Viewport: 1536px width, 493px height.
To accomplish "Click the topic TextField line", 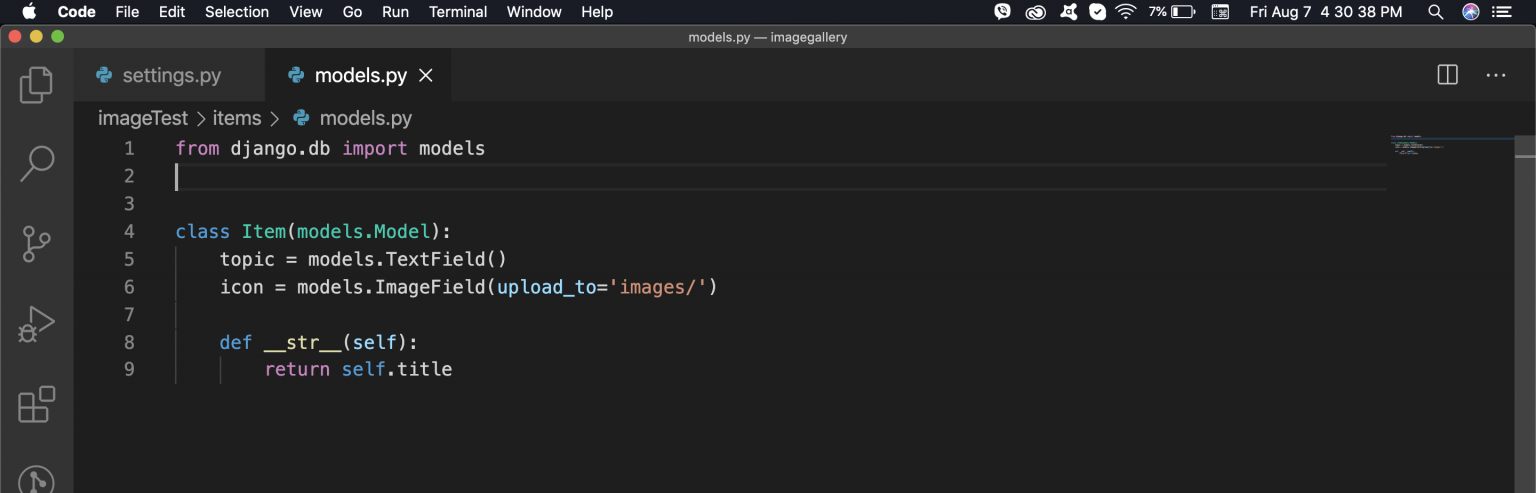I will click(364, 260).
